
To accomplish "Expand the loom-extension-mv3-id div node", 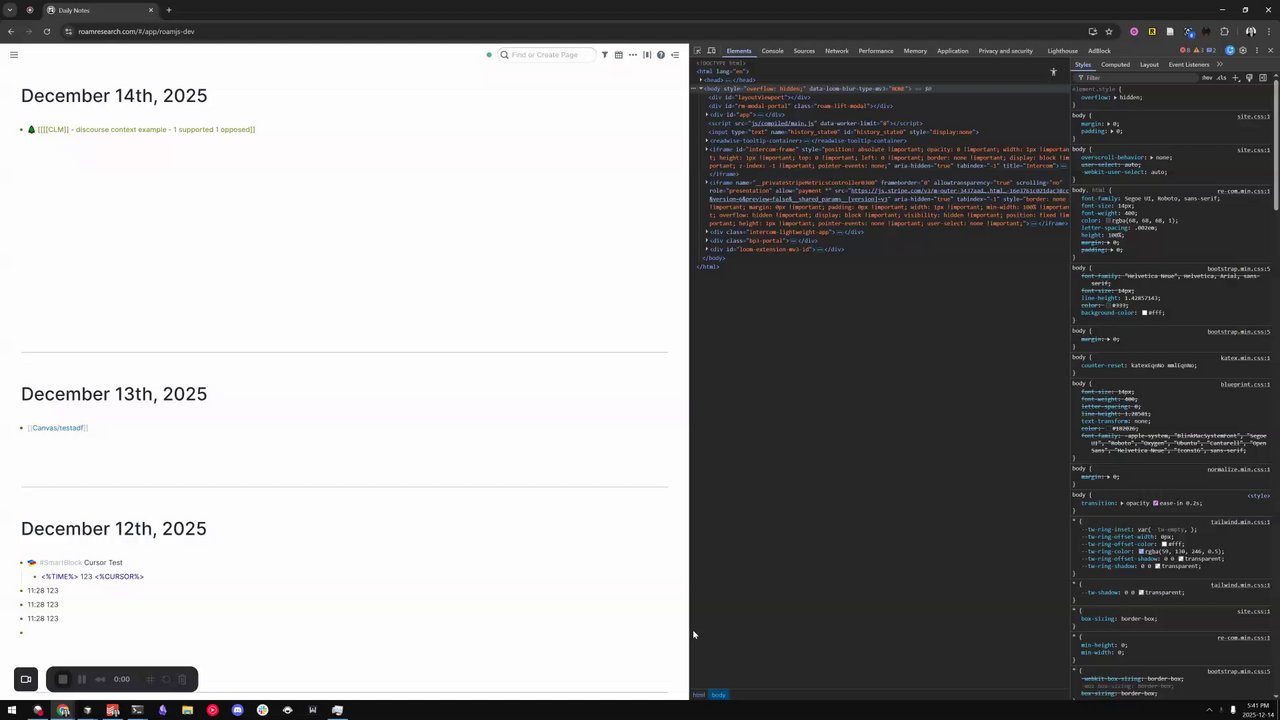I will (707, 249).
